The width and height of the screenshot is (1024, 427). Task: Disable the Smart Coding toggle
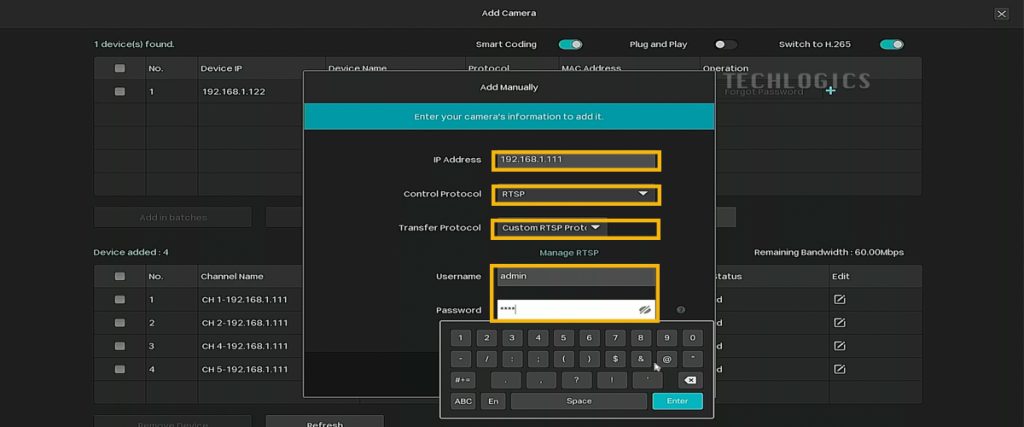click(570, 44)
